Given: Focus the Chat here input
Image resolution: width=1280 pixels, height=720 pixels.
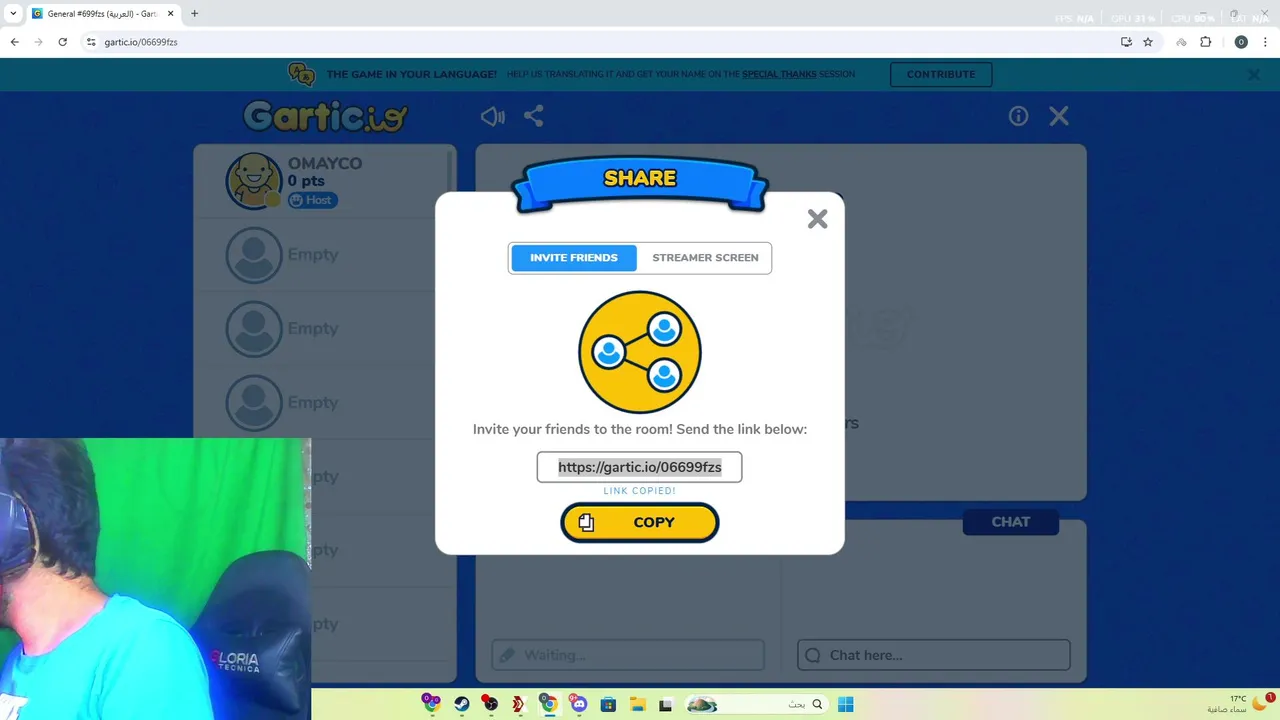Looking at the screenshot, I should pyautogui.click(x=934, y=655).
